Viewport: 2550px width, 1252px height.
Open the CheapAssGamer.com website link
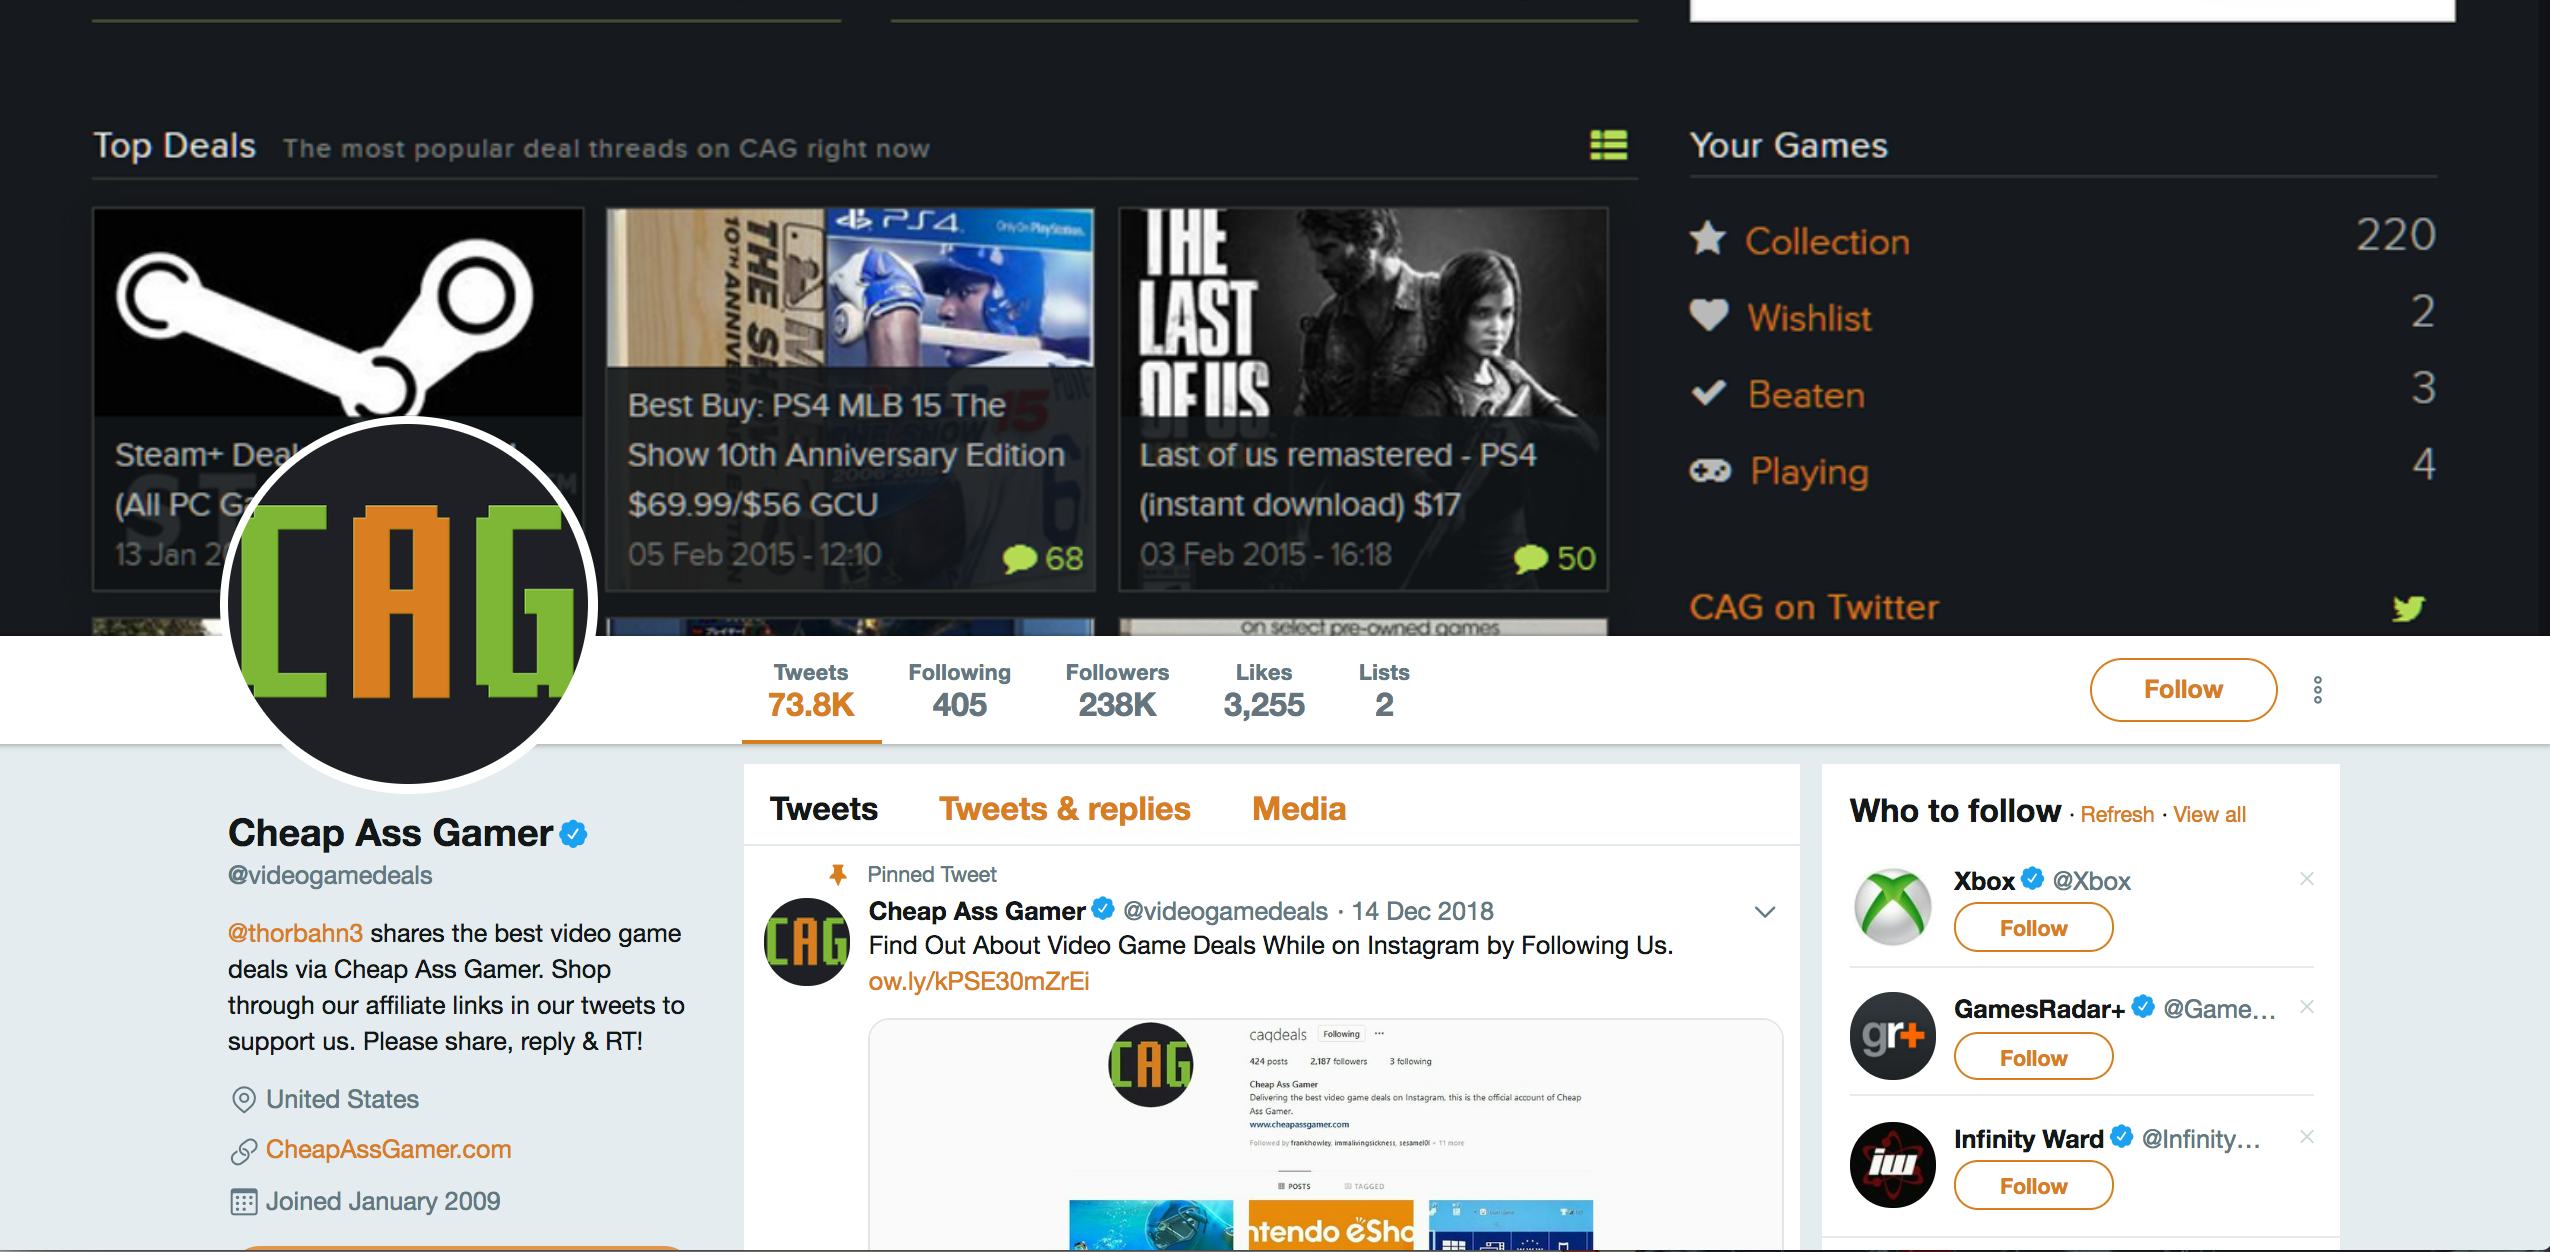pyautogui.click(x=388, y=1150)
